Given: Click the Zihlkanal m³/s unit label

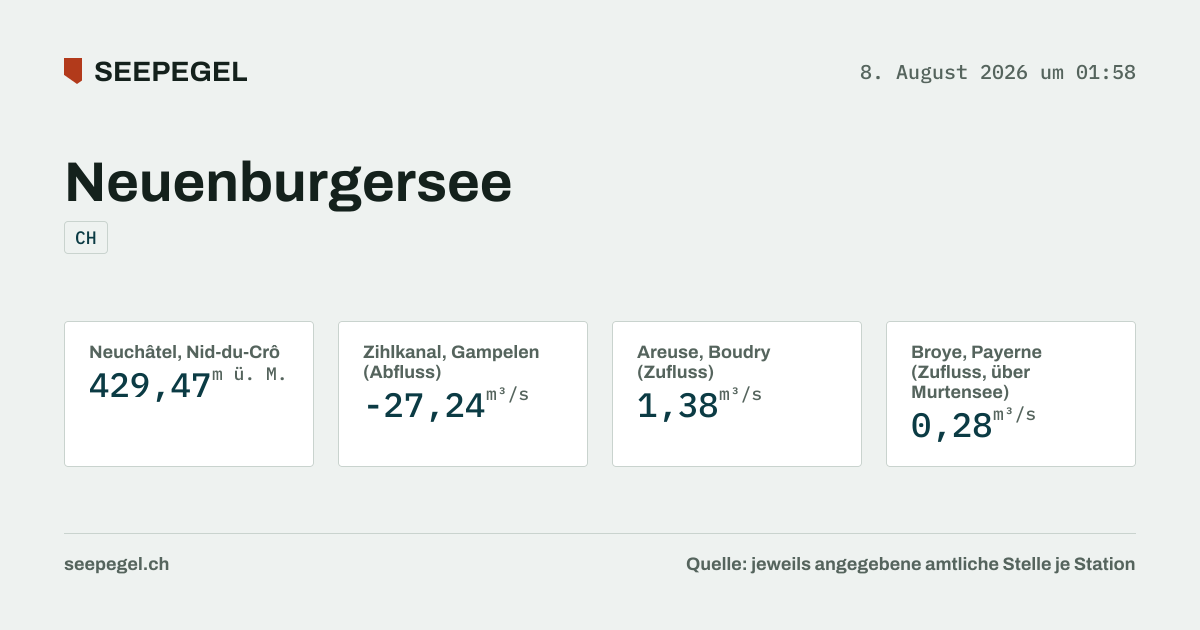Looking at the screenshot, I should pyautogui.click(x=507, y=395).
